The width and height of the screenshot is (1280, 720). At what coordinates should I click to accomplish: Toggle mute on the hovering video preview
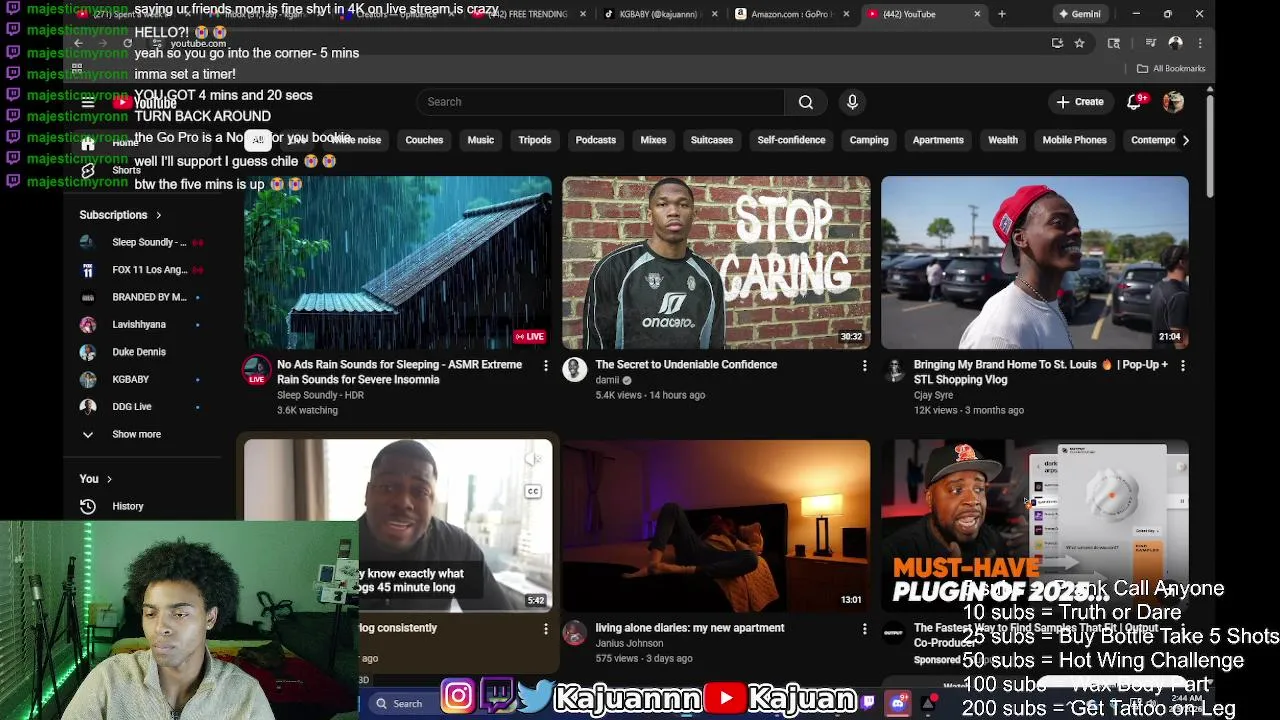(535, 459)
